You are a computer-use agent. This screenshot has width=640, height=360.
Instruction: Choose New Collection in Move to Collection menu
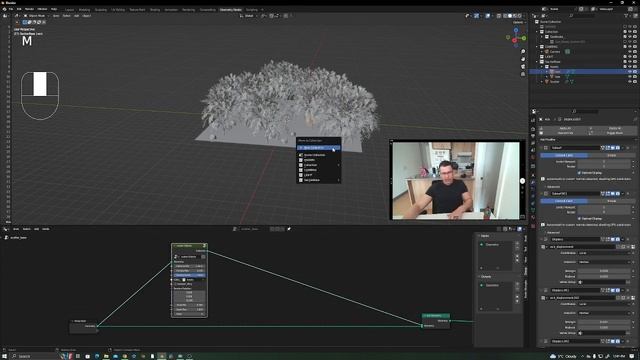click(318, 148)
